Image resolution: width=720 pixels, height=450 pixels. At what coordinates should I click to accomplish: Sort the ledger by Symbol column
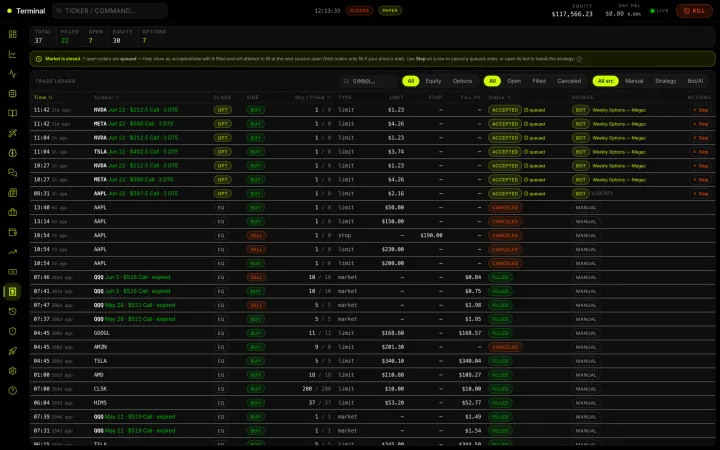pyautogui.click(x=106, y=97)
